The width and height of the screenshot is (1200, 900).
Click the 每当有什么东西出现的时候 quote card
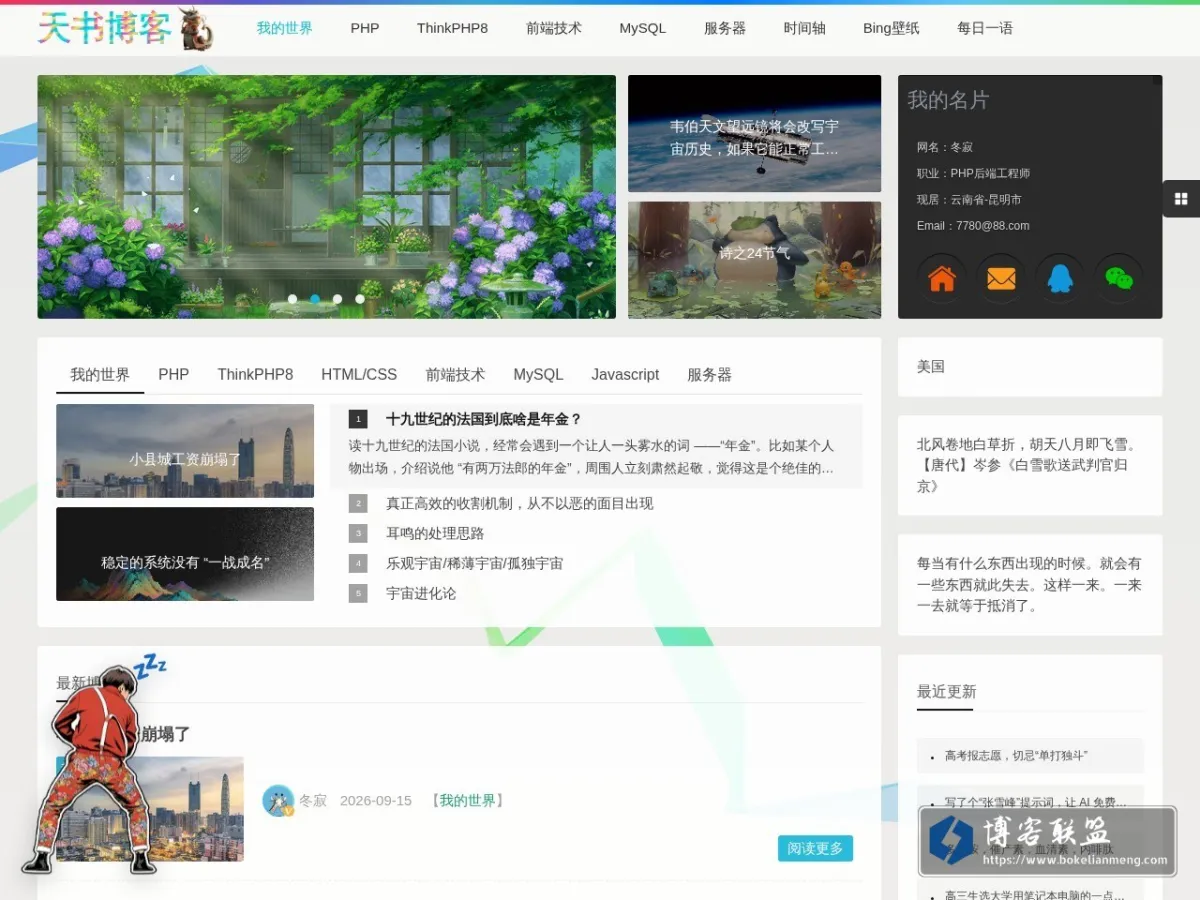pyautogui.click(x=1030, y=584)
